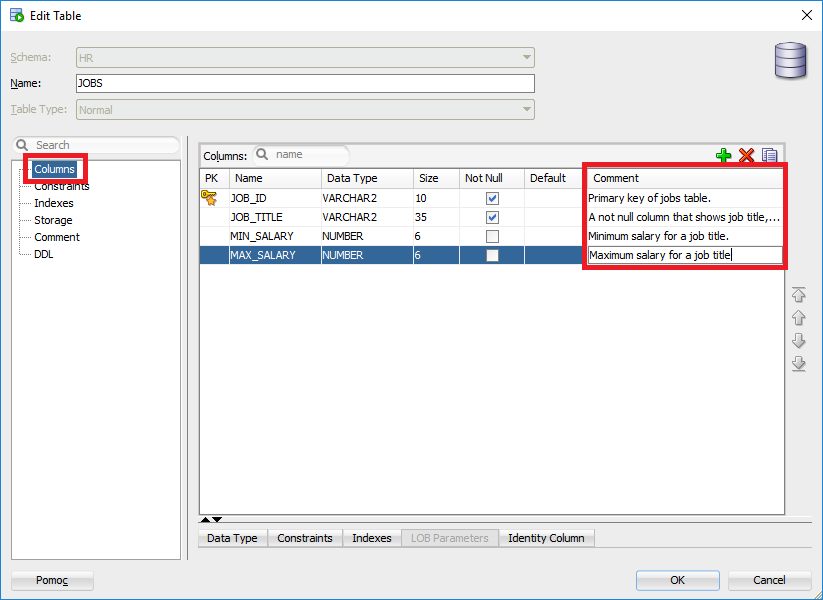Click move column up arrow
The image size is (823, 600).
[798, 318]
